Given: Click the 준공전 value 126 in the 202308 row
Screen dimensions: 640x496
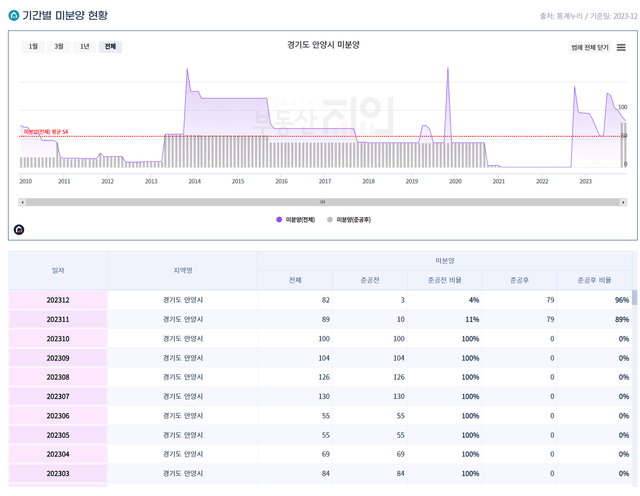Looking at the screenshot, I should [399, 377].
